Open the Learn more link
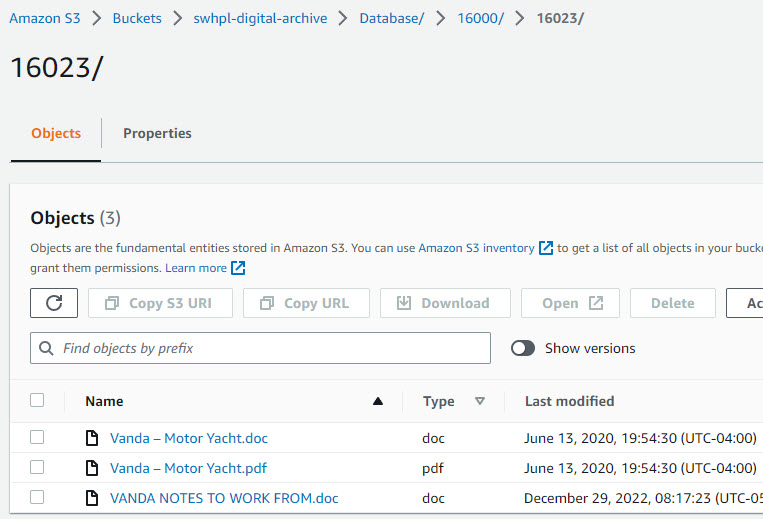763x519 pixels. tap(196, 268)
